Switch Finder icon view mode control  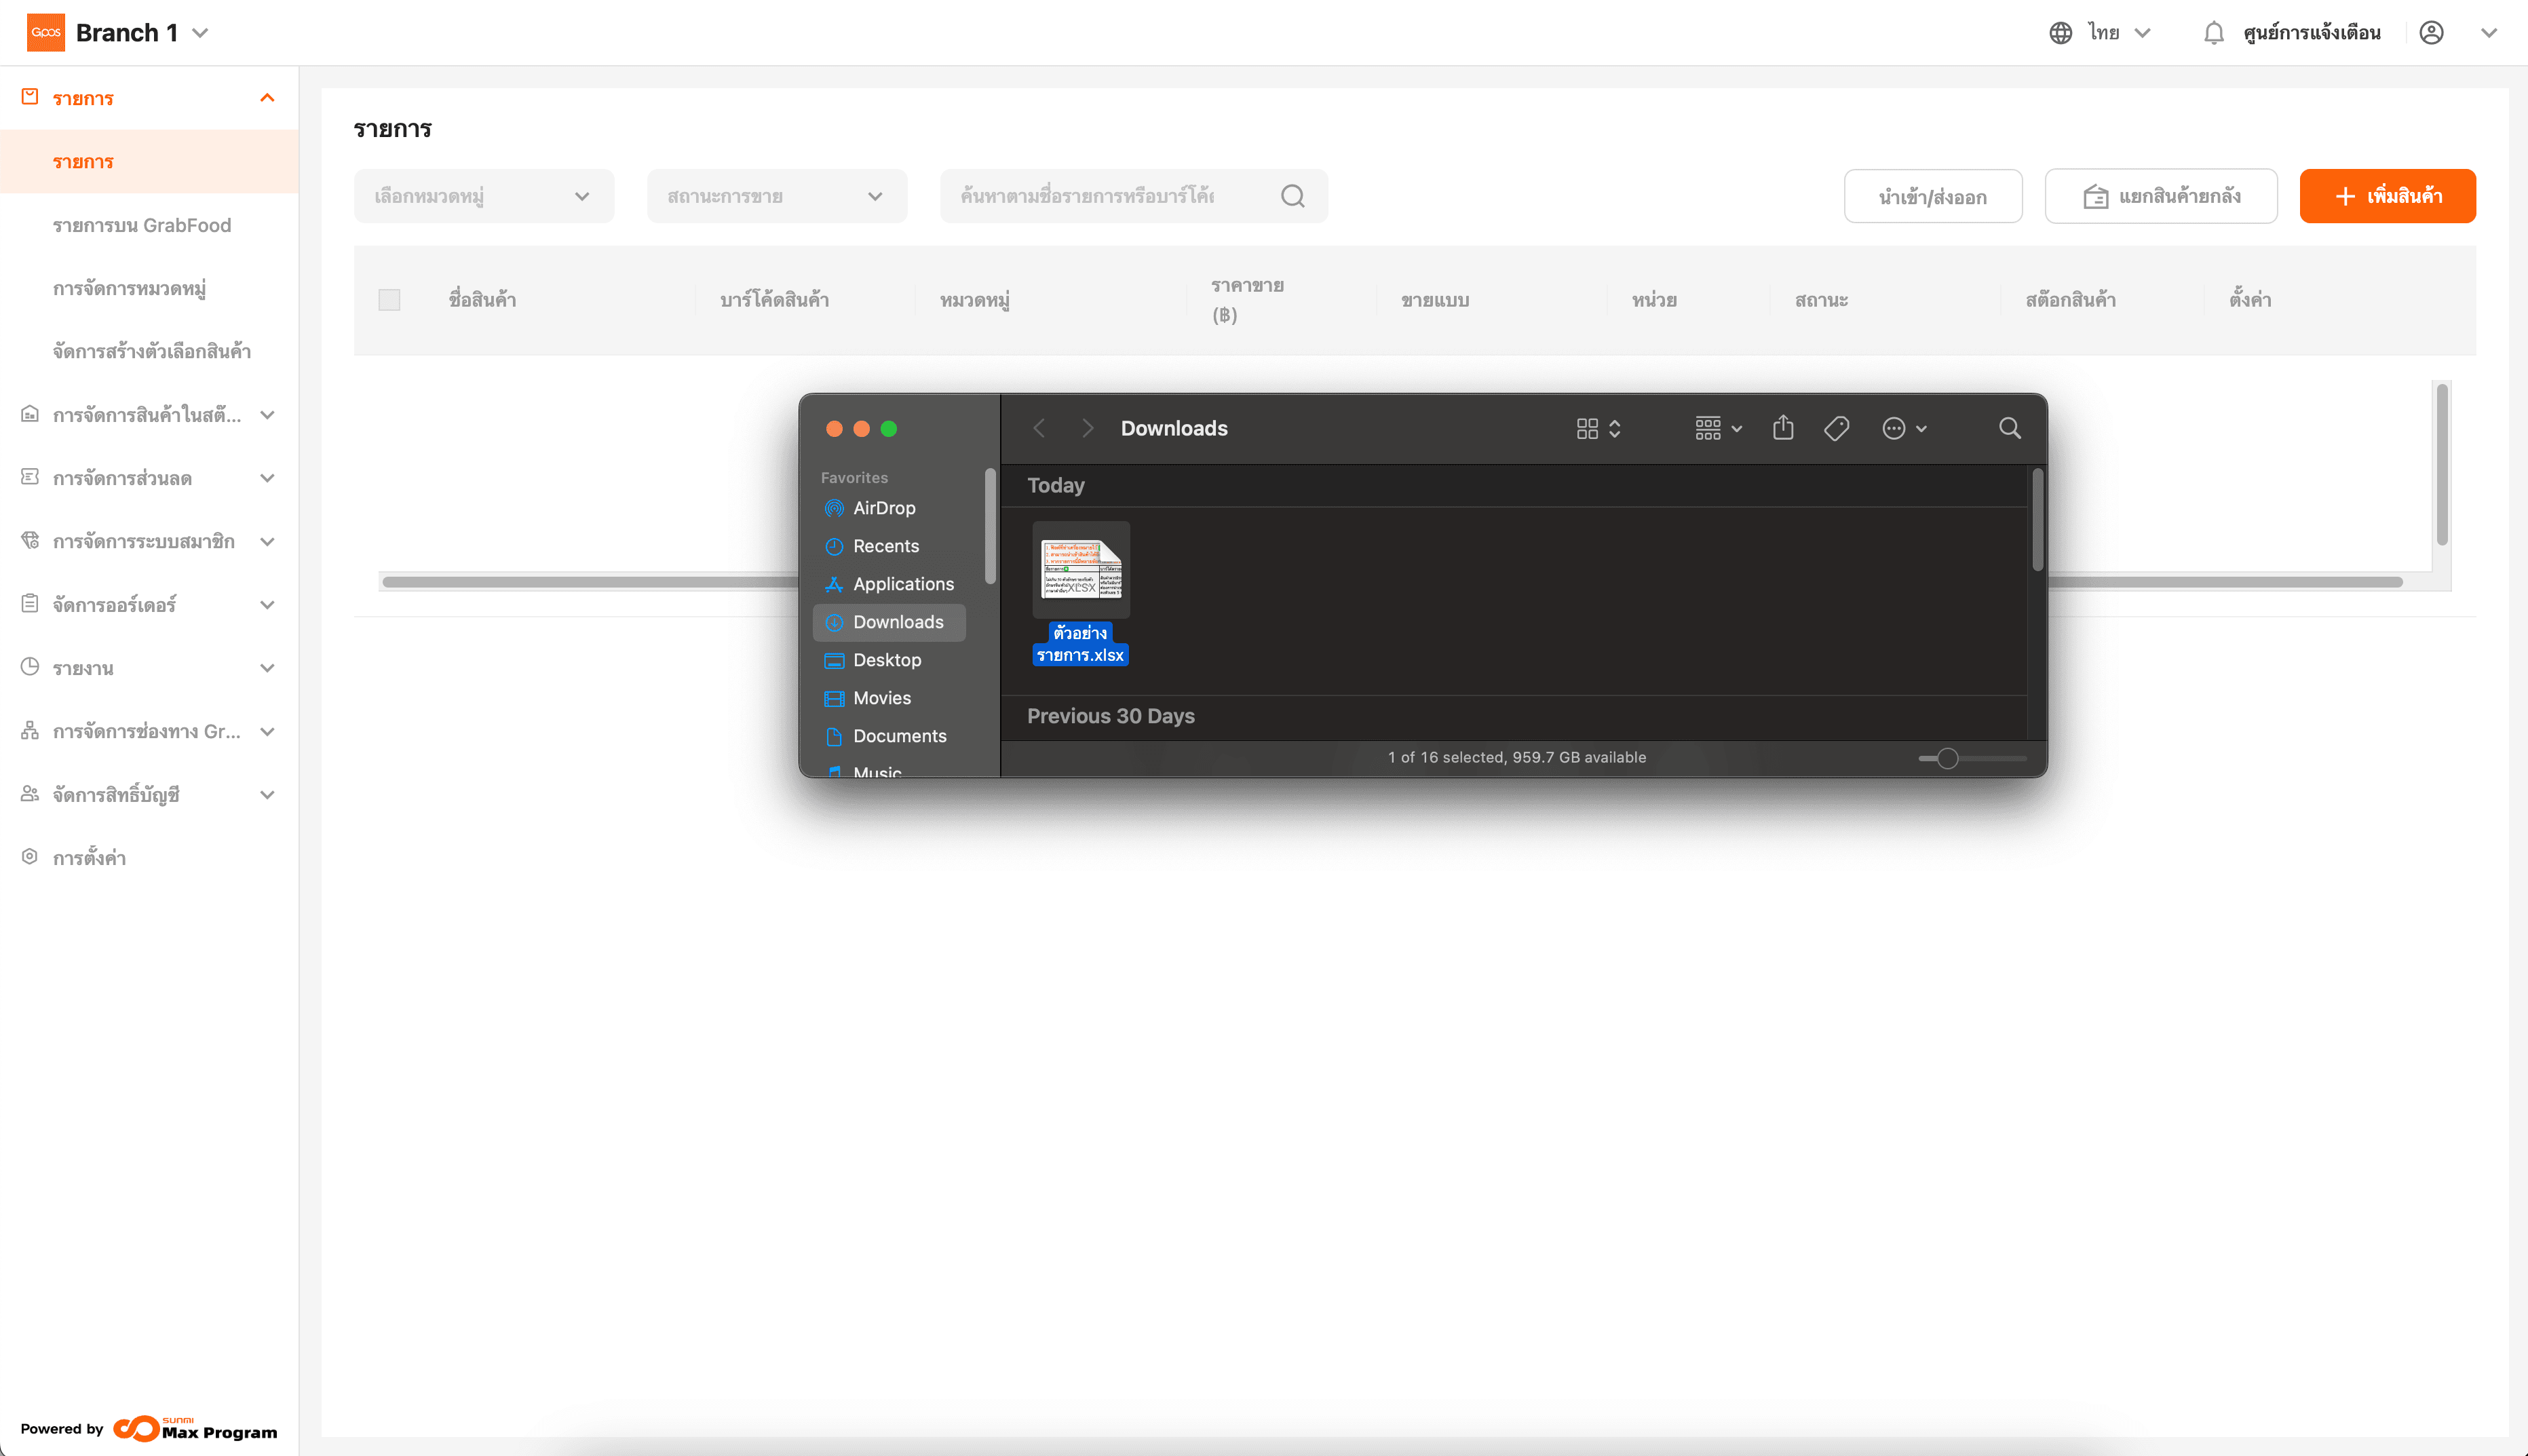(x=1597, y=428)
